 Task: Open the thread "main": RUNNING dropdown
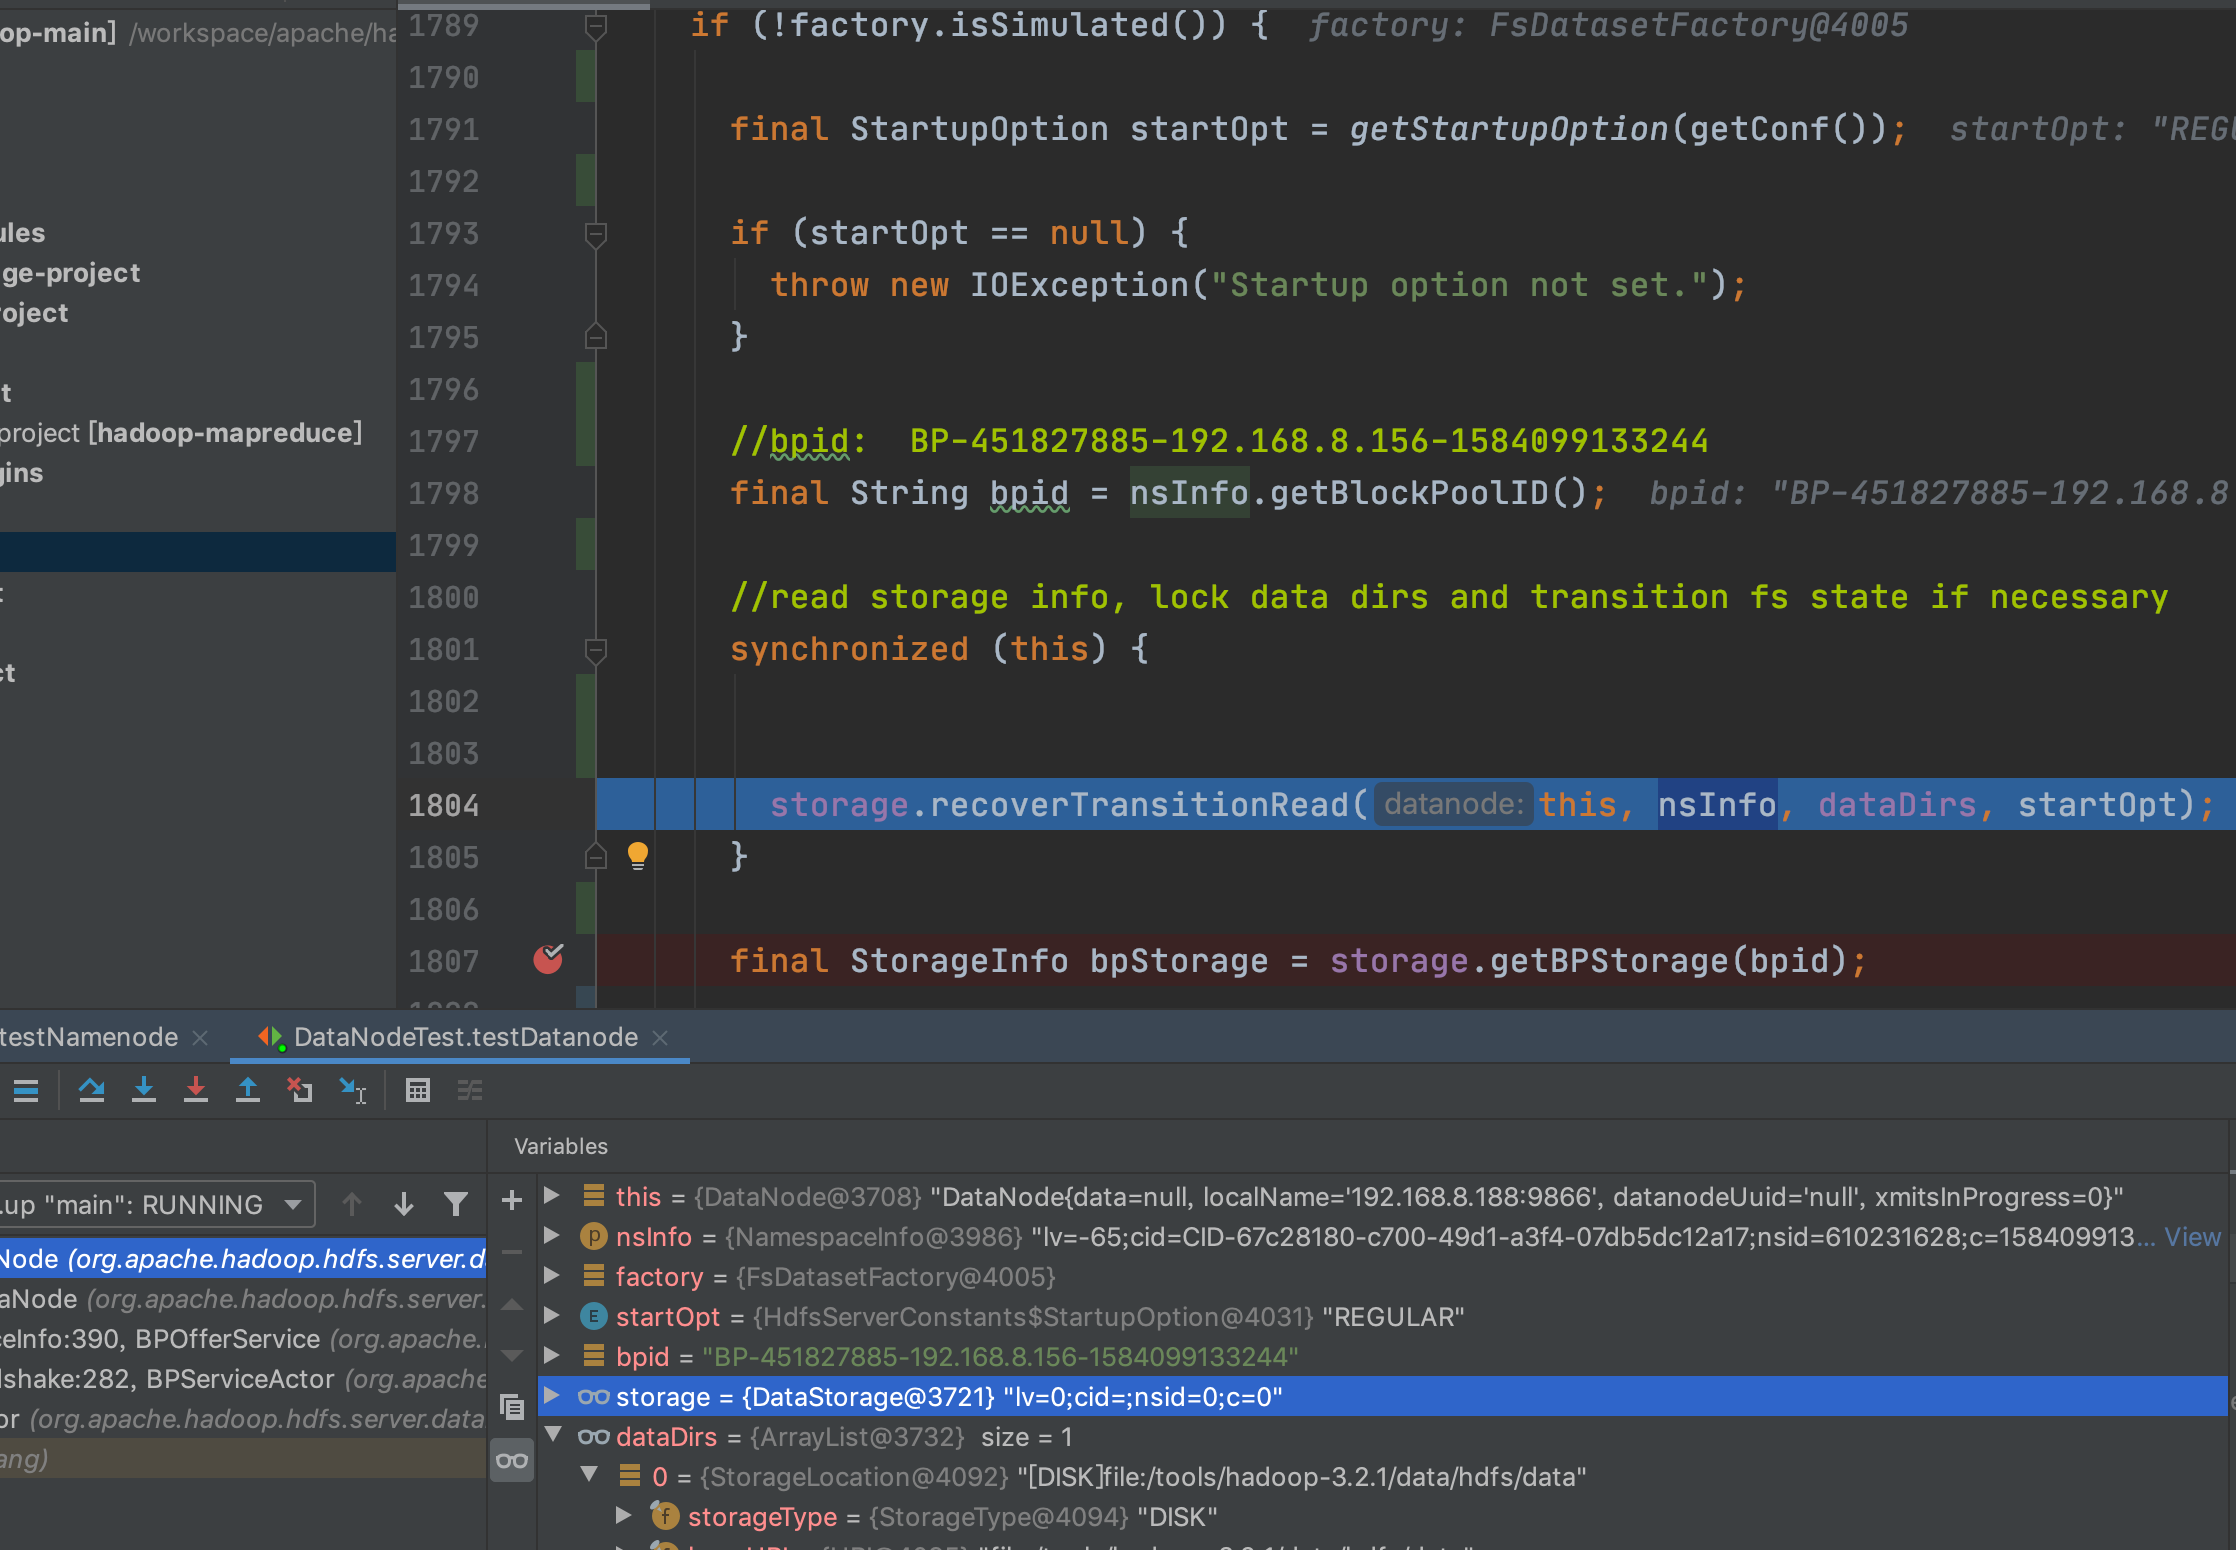coord(293,1204)
